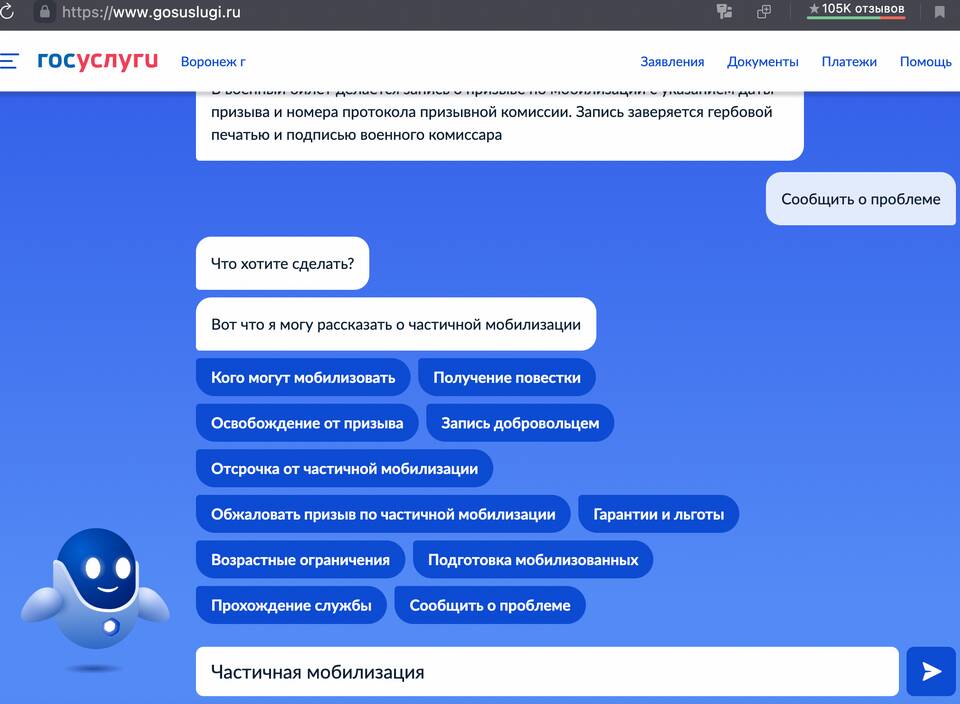Go to the Платежи section

(849, 62)
